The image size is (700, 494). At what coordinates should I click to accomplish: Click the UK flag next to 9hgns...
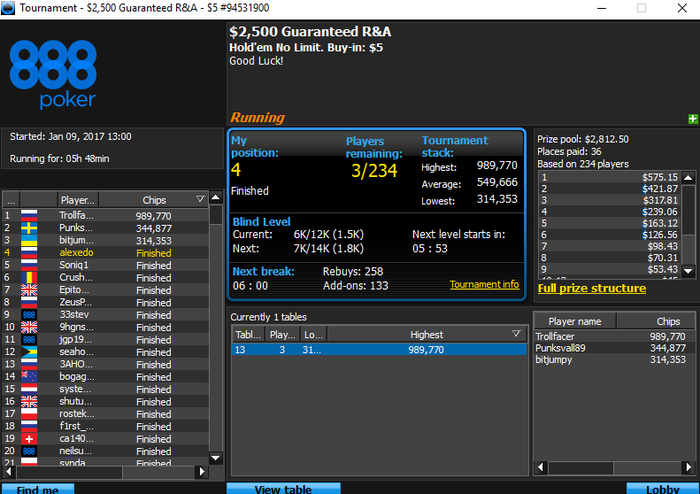[29, 327]
